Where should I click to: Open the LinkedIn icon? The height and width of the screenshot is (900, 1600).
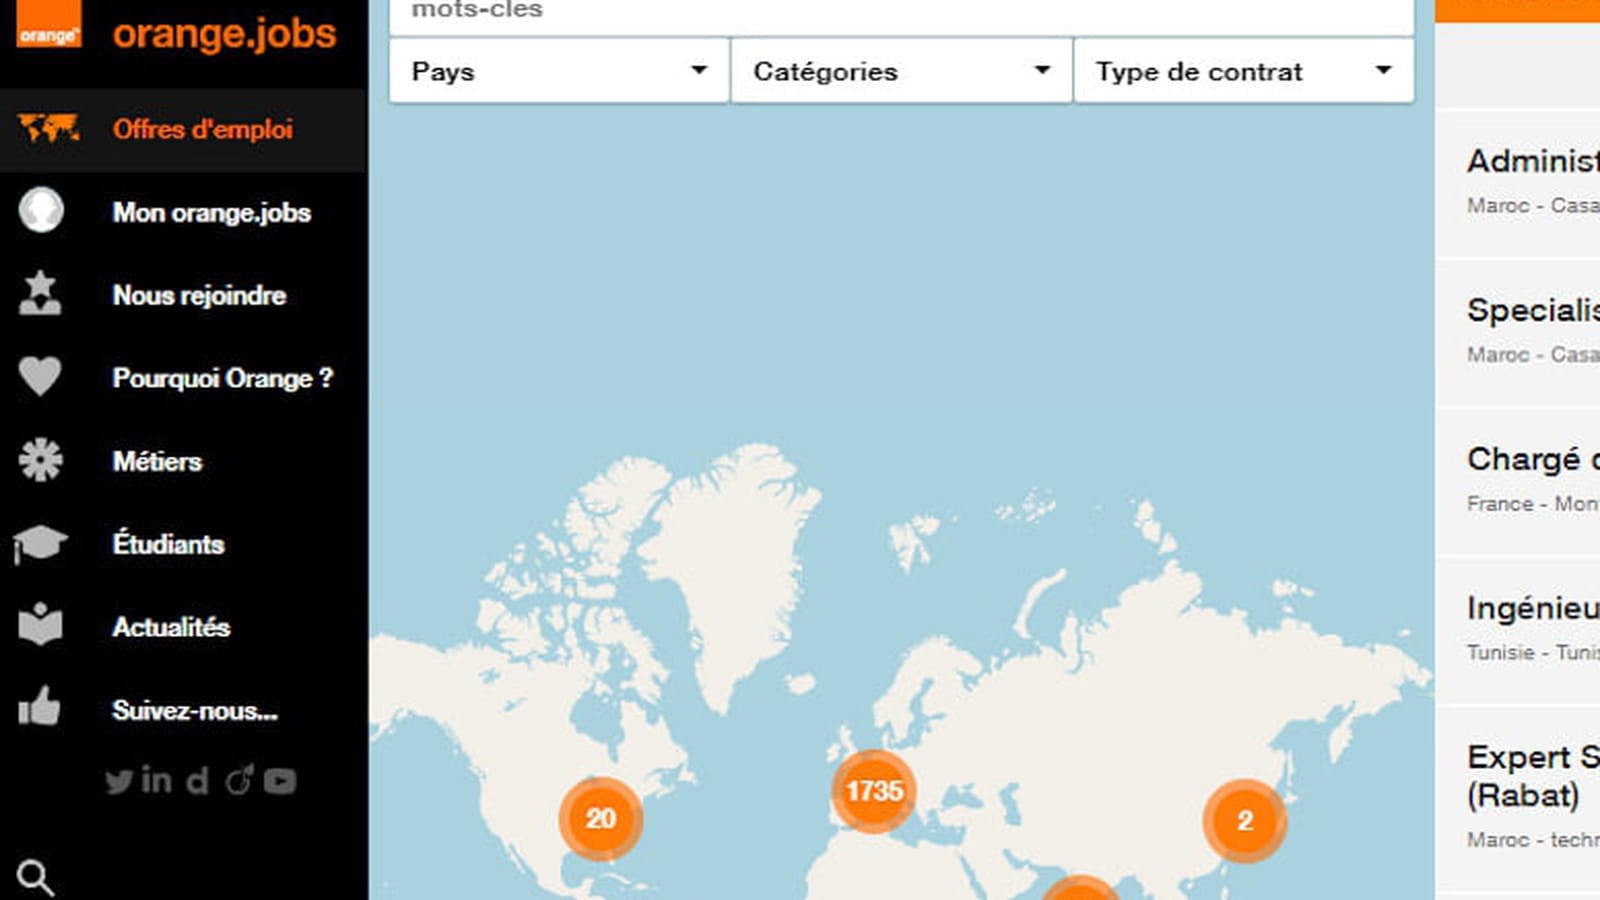pyautogui.click(x=157, y=779)
